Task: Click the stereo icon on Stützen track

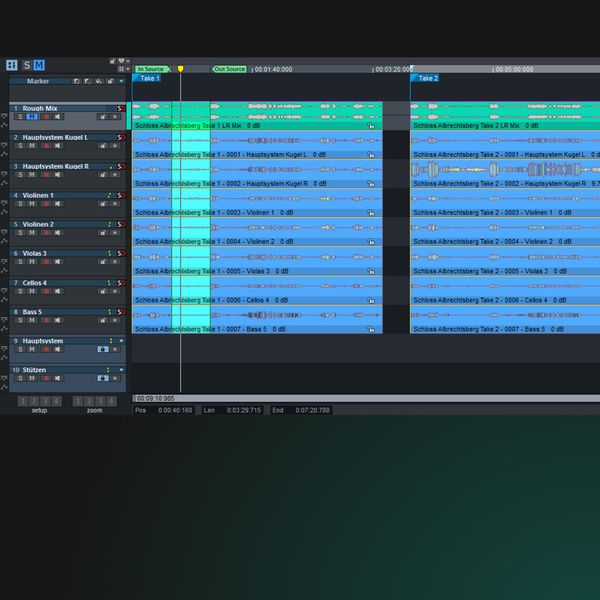Action: [x=103, y=378]
